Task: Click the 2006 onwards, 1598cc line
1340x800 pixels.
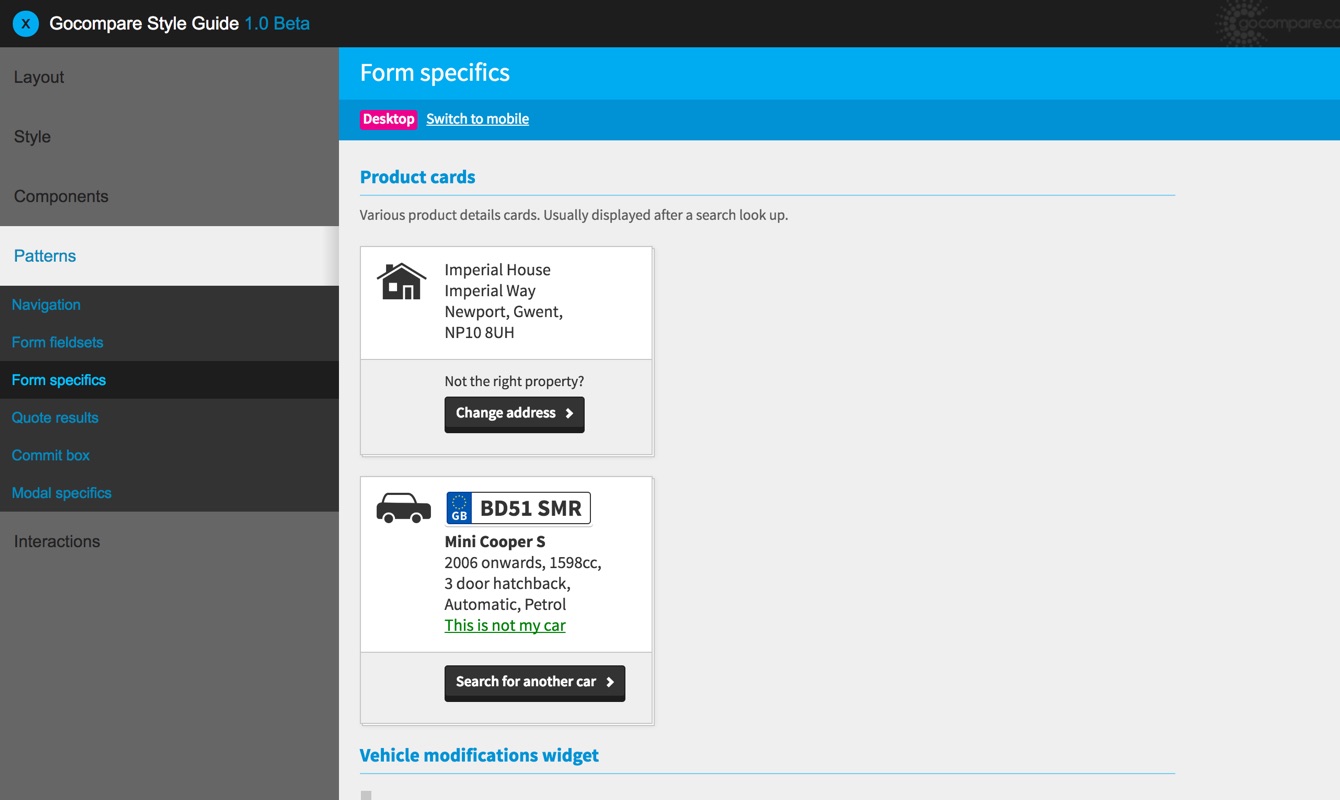Action: [x=523, y=562]
